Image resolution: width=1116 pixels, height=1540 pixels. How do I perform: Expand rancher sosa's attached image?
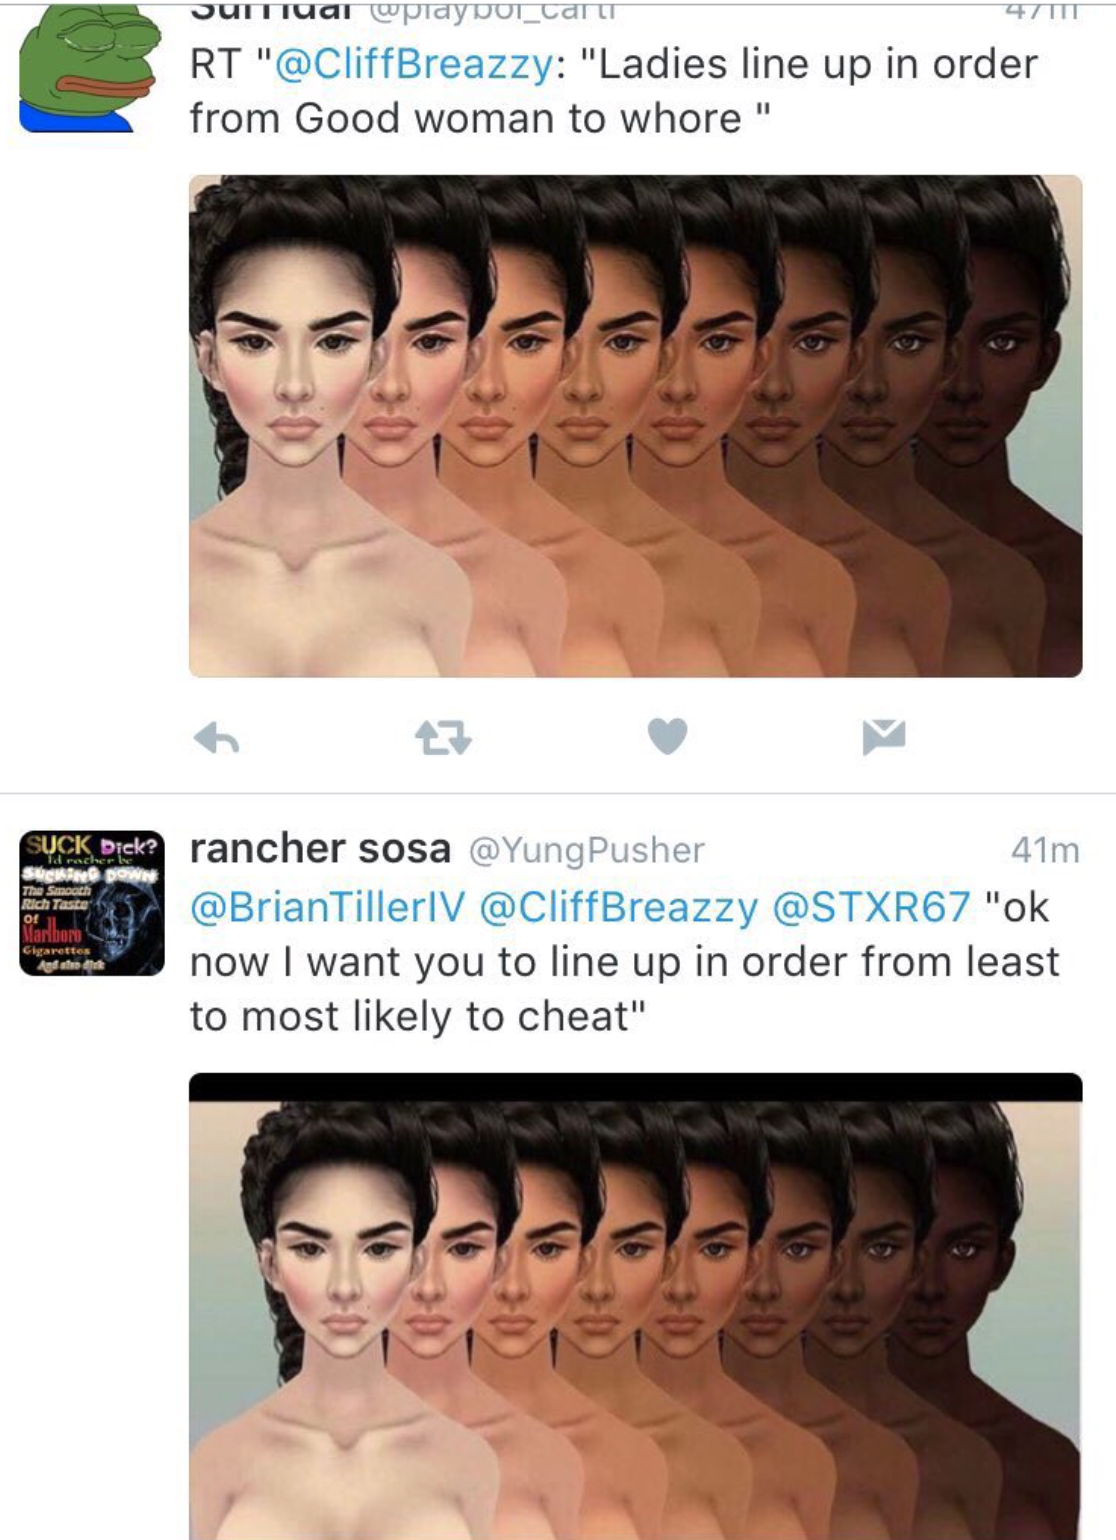(635, 1307)
